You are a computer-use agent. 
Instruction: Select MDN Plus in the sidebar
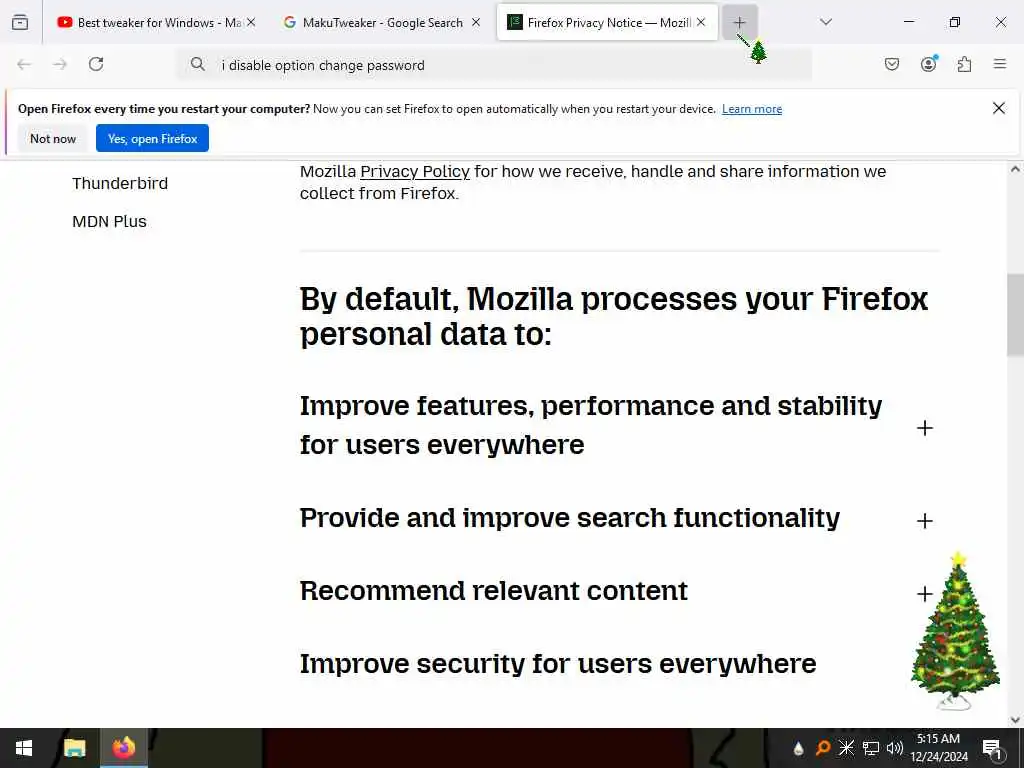click(x=109, y=221)
